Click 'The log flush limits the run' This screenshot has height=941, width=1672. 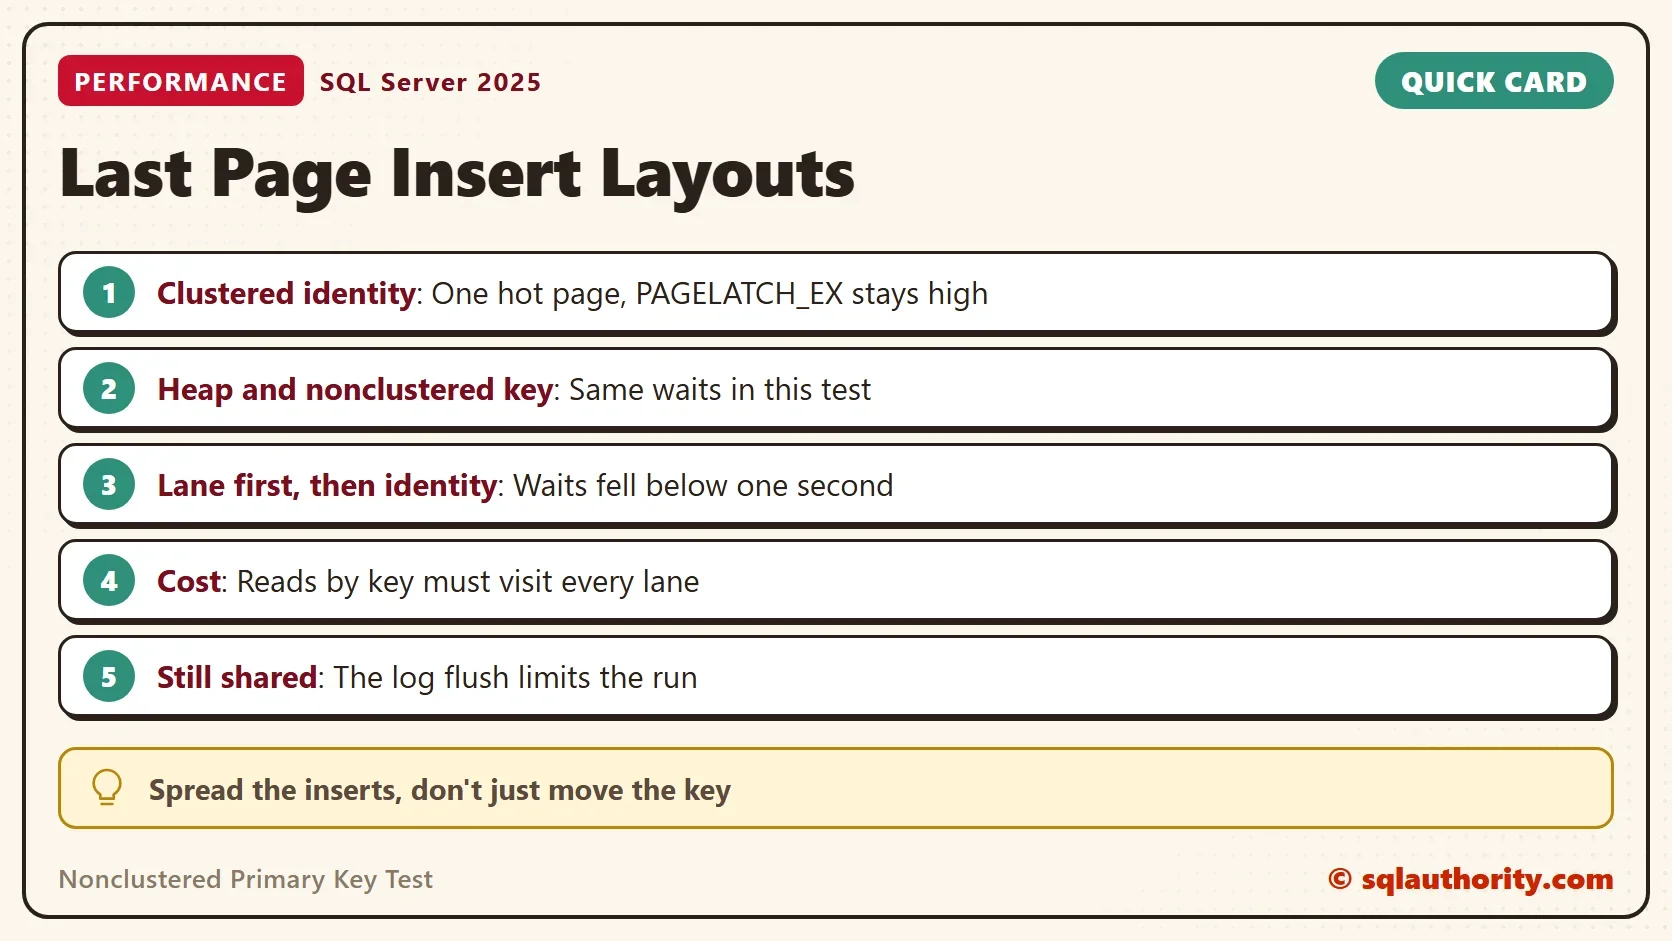pos(515,677)
